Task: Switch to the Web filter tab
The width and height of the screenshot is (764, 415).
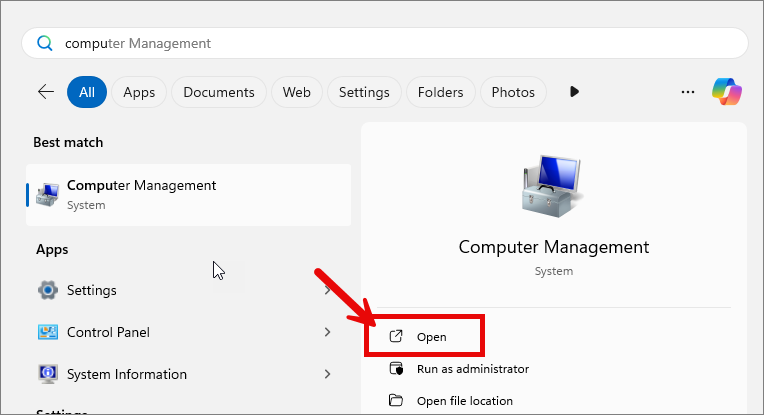Action: click(296, 92)
